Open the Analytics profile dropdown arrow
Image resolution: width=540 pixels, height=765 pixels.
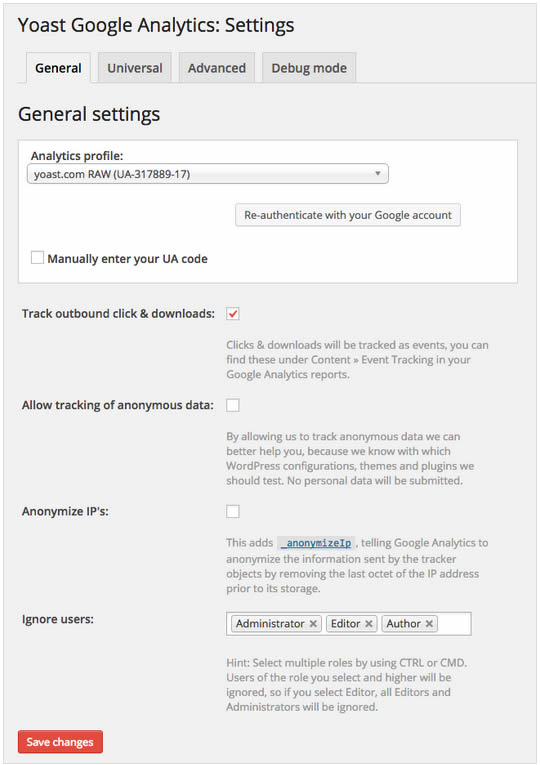(x=378, y=174)
